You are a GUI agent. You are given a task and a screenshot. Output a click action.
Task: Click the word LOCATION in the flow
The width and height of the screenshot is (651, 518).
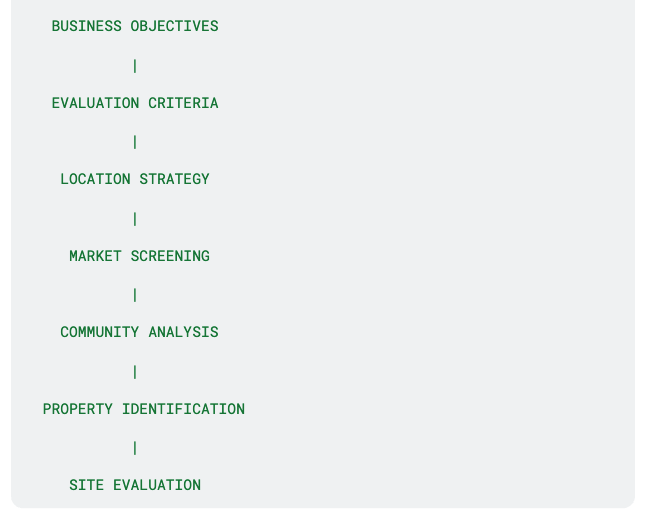tap(95, 179)
